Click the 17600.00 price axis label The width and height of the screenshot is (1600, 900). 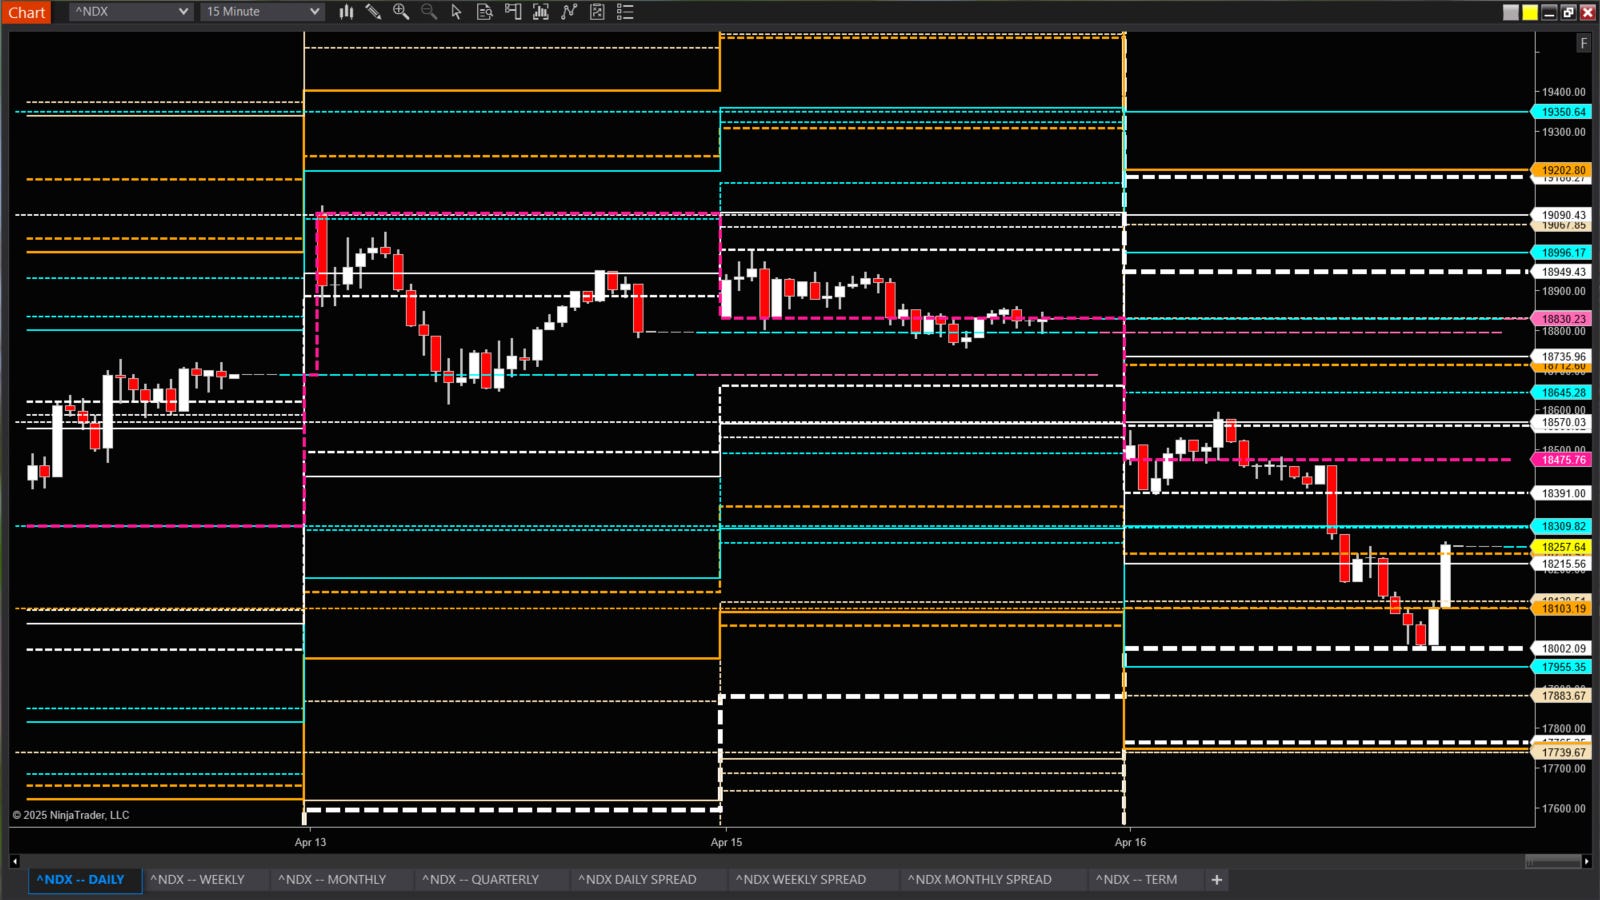coord(1563,809)
